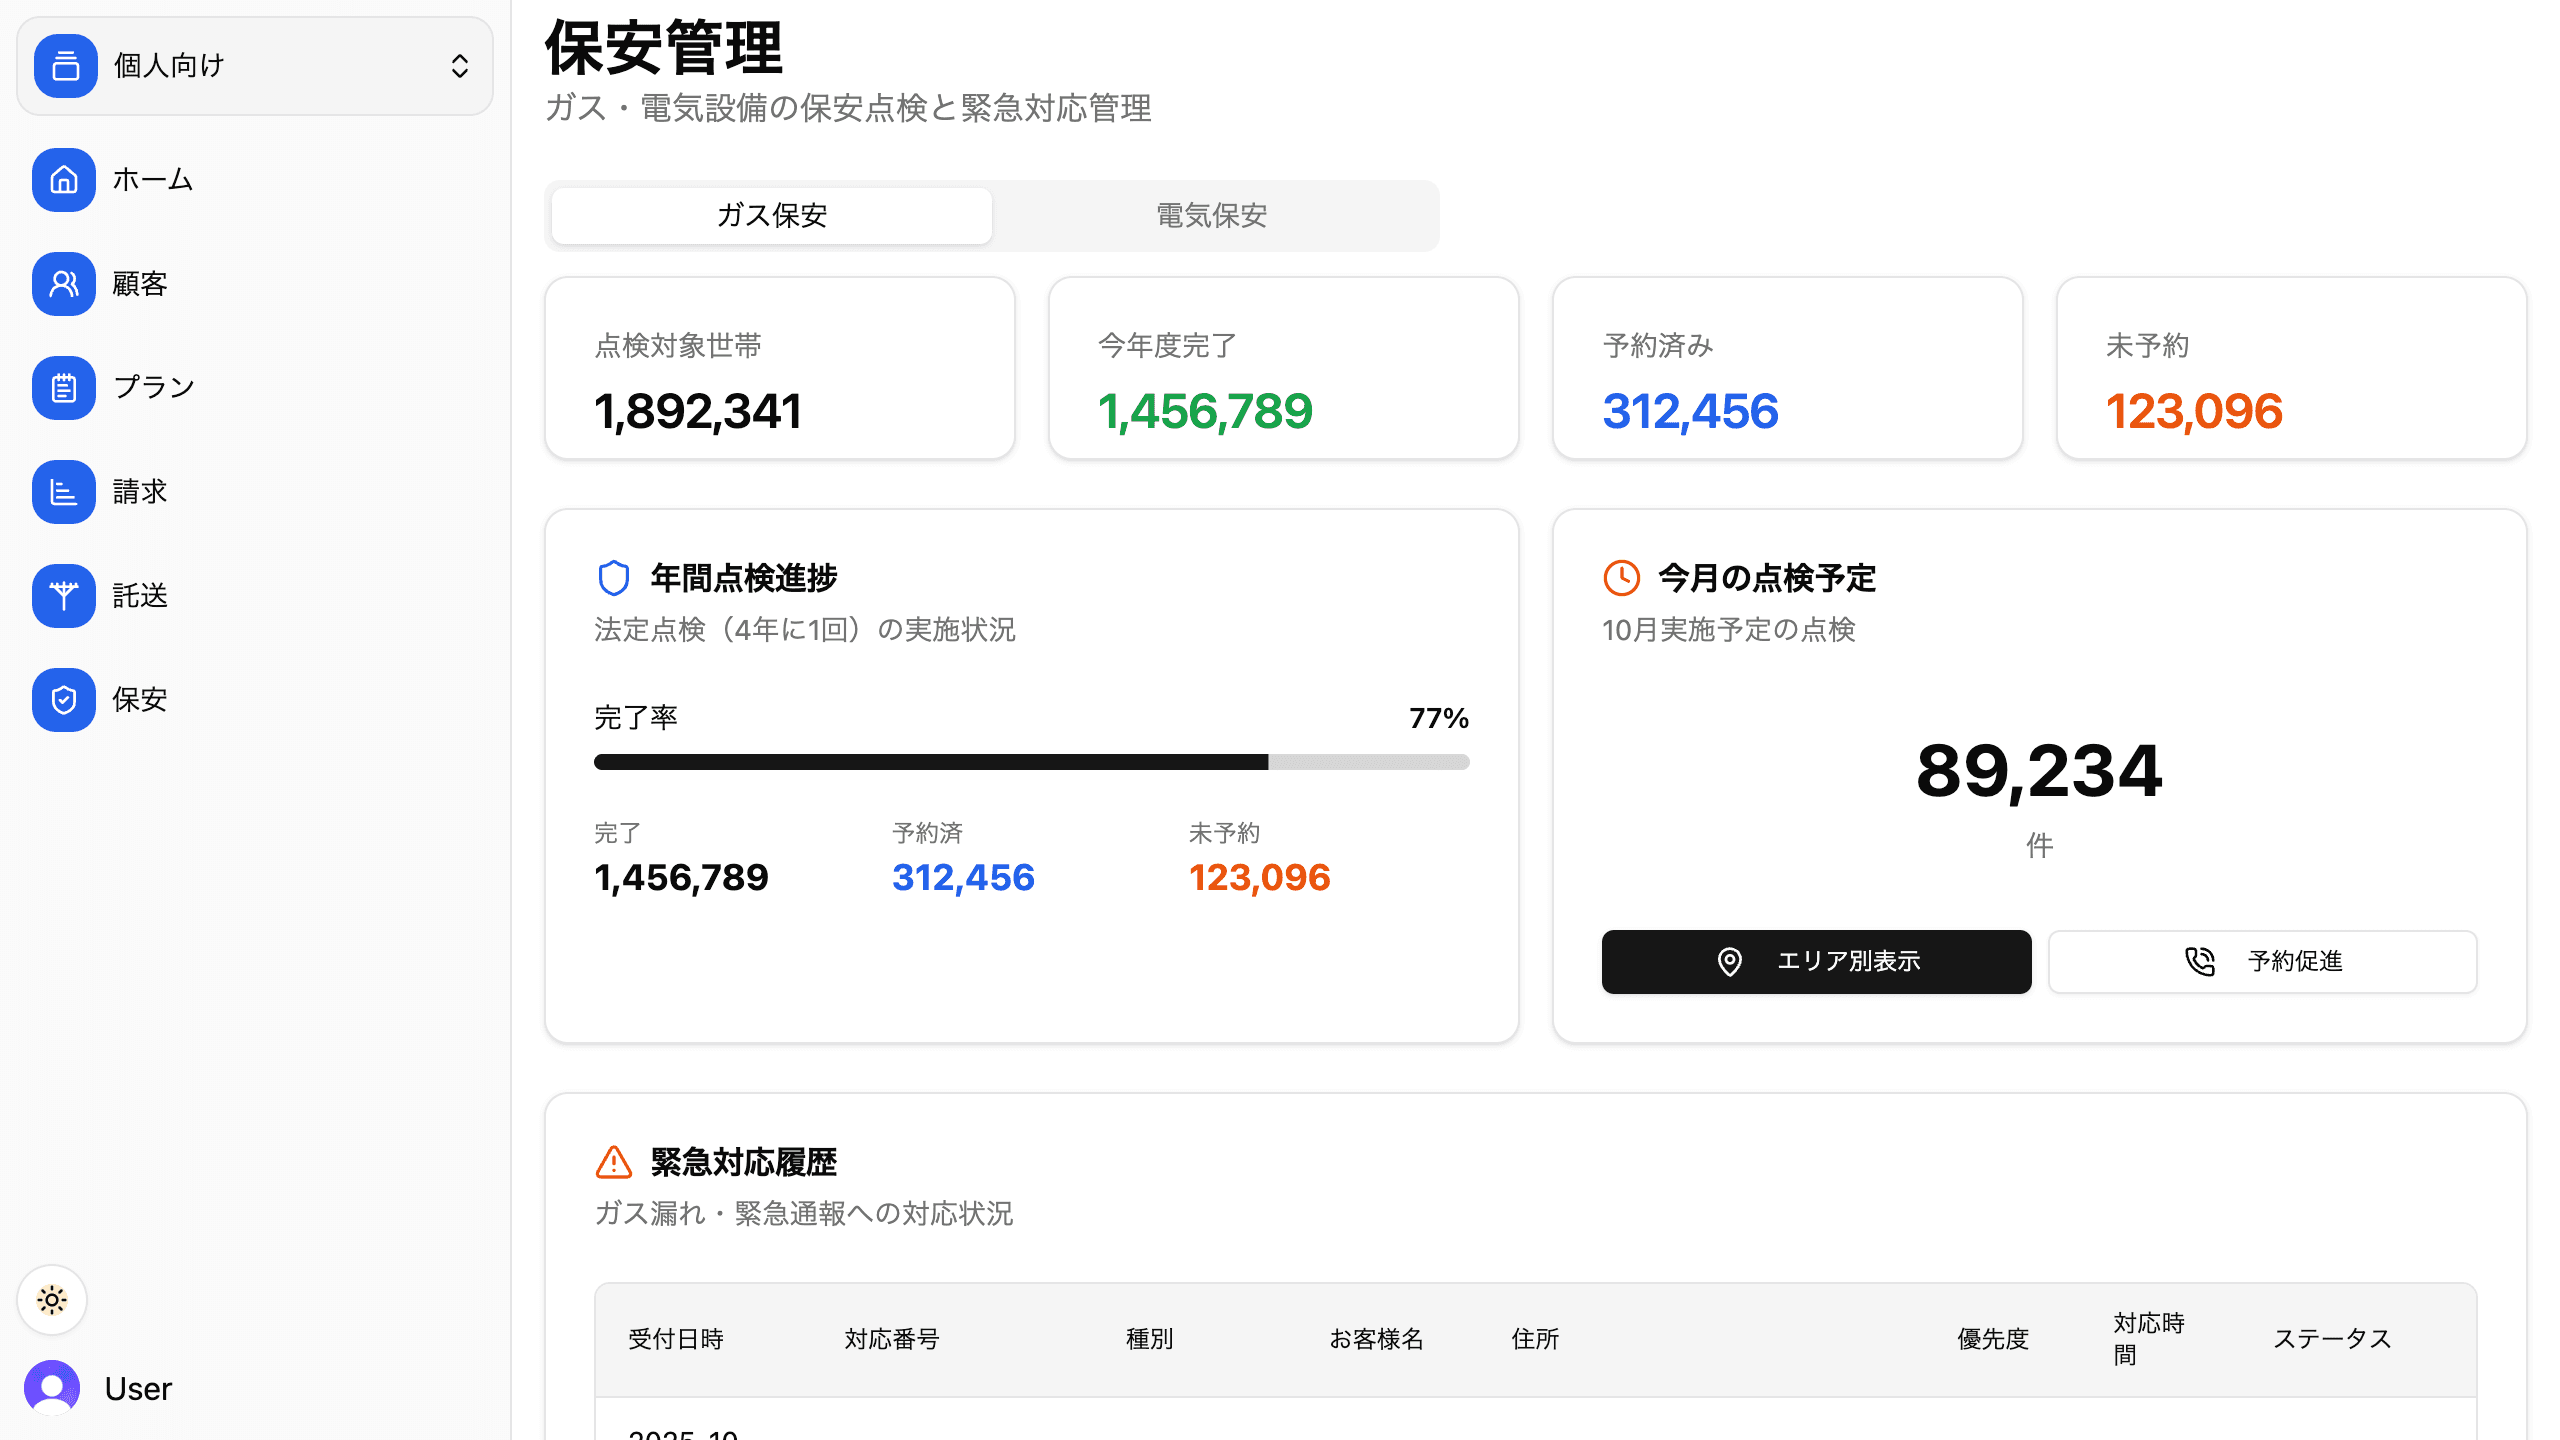Click the warning triangle icon by 緊急対応履歴
Image resolution: width=2560 pixels, height=1440 pixels.
coord(613,1162)
